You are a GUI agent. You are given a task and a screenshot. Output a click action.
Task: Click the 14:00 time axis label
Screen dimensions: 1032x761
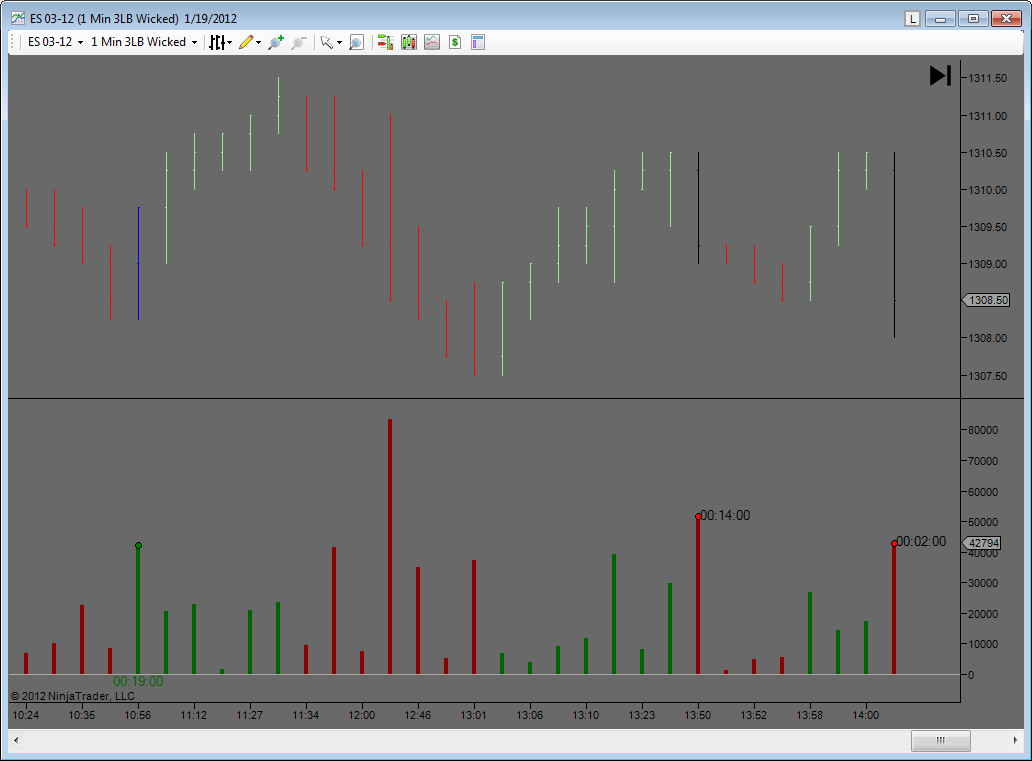pyautogui.click(x=865, y=716)
